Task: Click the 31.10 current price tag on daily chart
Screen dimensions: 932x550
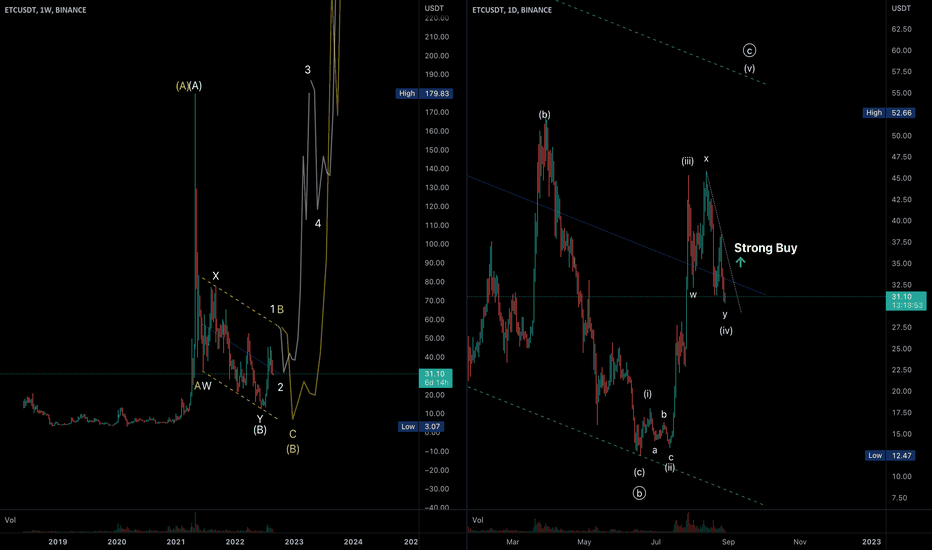Action: (906, 301)
